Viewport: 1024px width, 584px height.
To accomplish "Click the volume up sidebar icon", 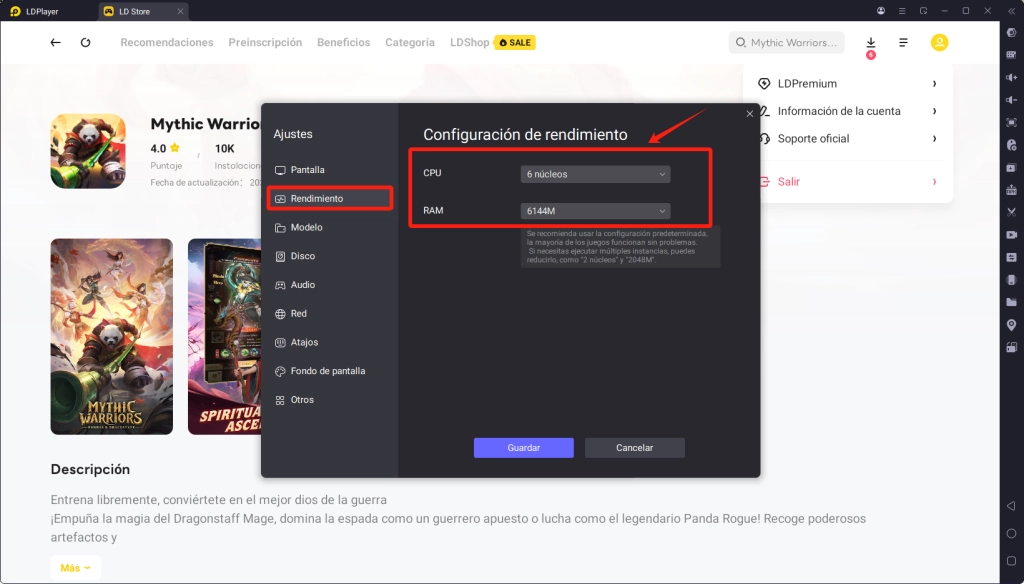I will tap(1012, 78).
